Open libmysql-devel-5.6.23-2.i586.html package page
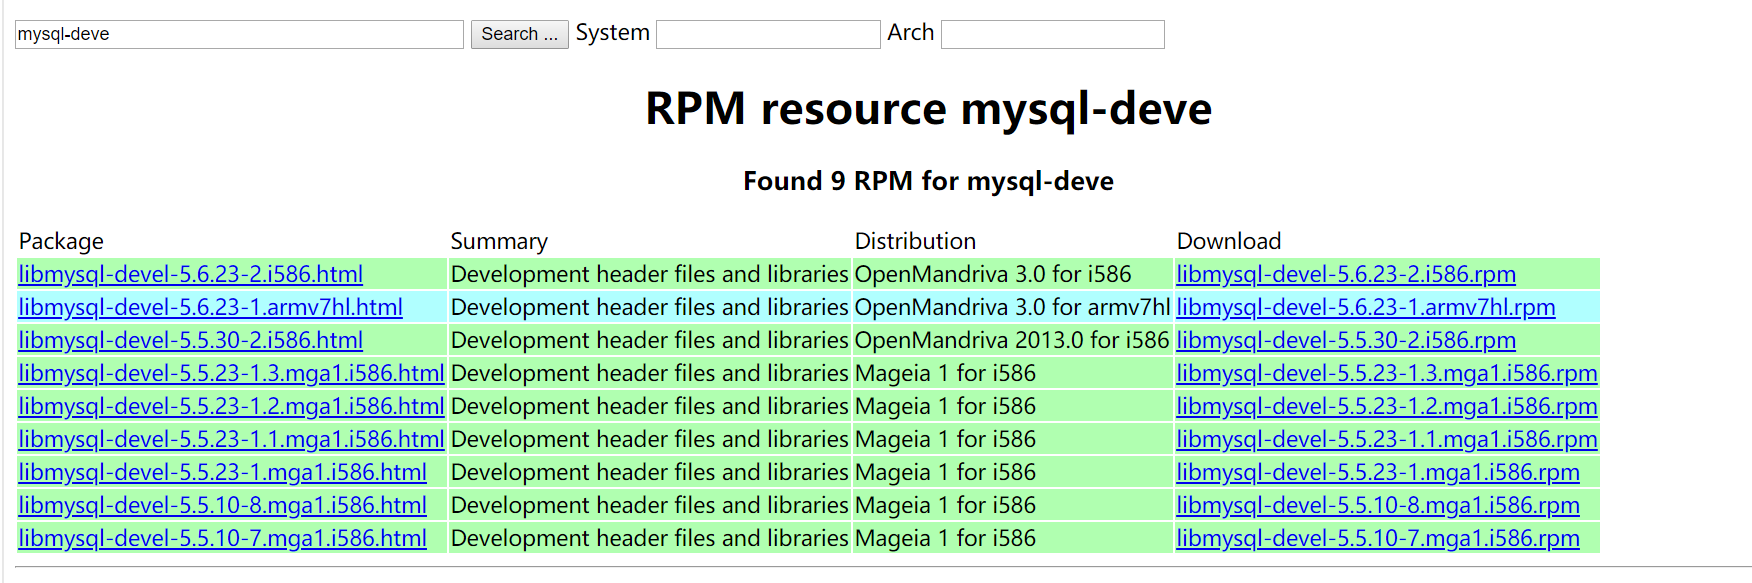Screen dimensions: 1752x583 tap(191, 274)
